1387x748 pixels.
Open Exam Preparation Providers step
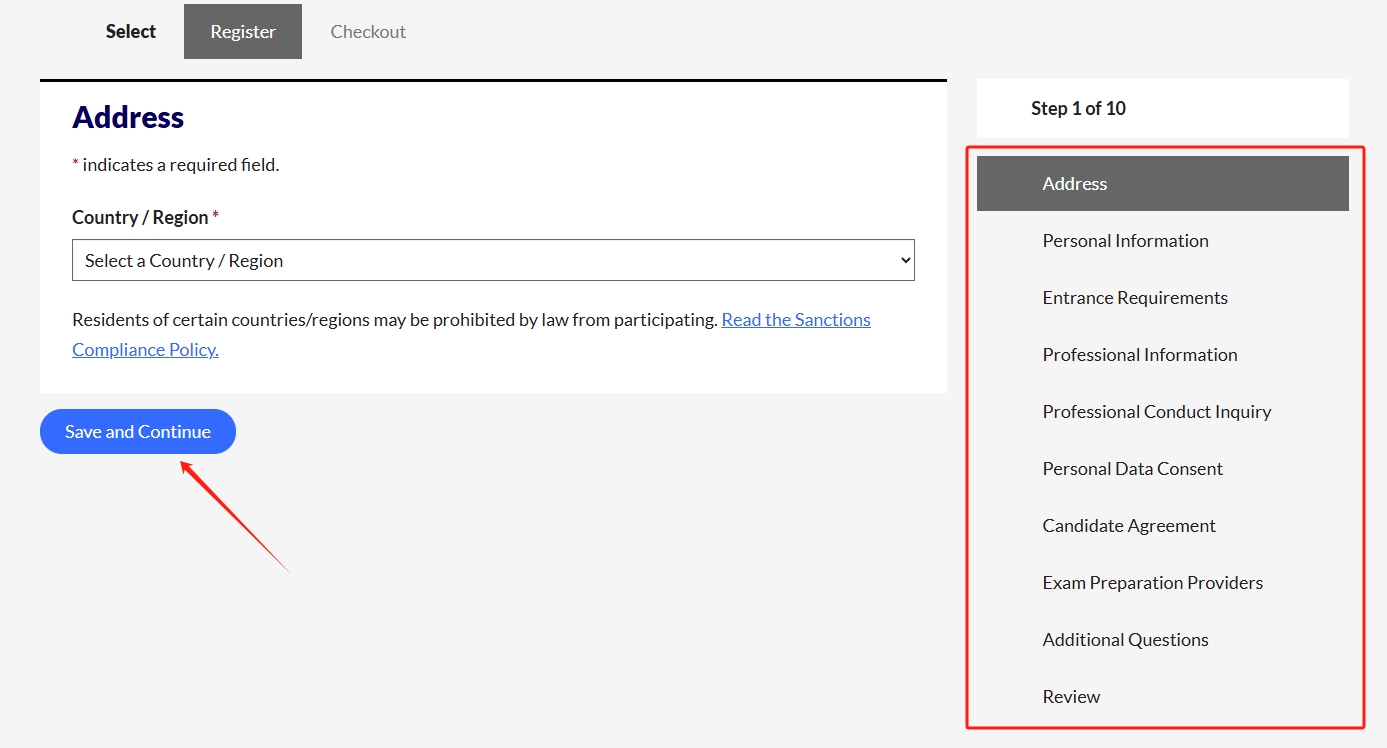click(1152, 583)
